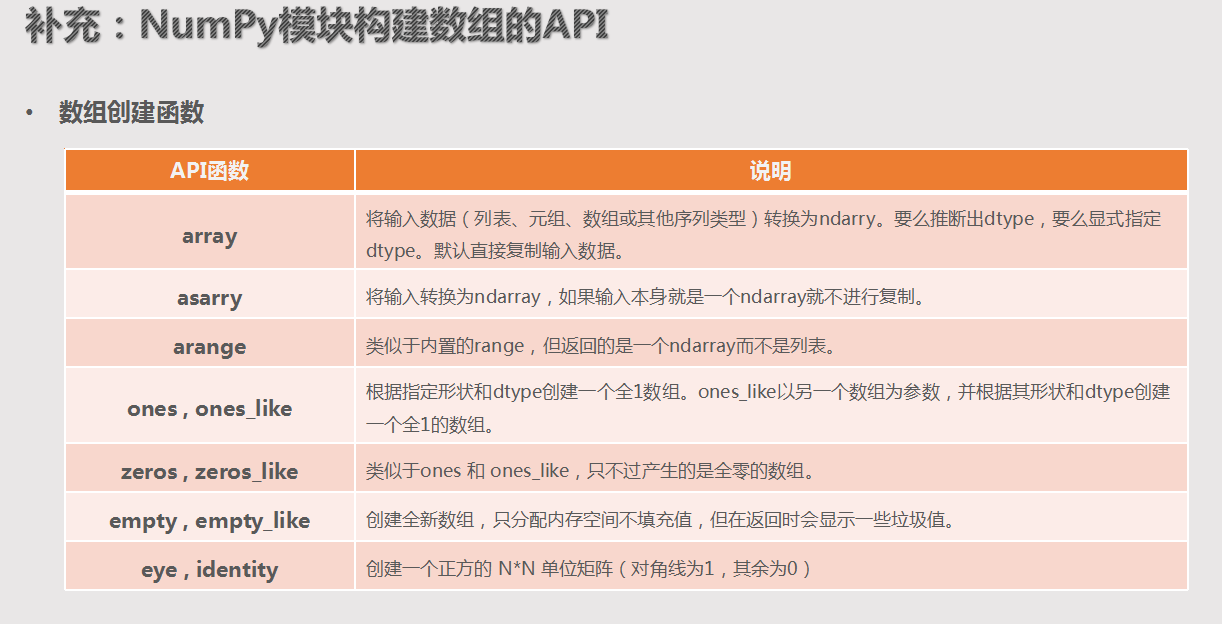The image size is (1222, 624).
Task: Click the "说明" column header
Action: [x=771, y=170]
